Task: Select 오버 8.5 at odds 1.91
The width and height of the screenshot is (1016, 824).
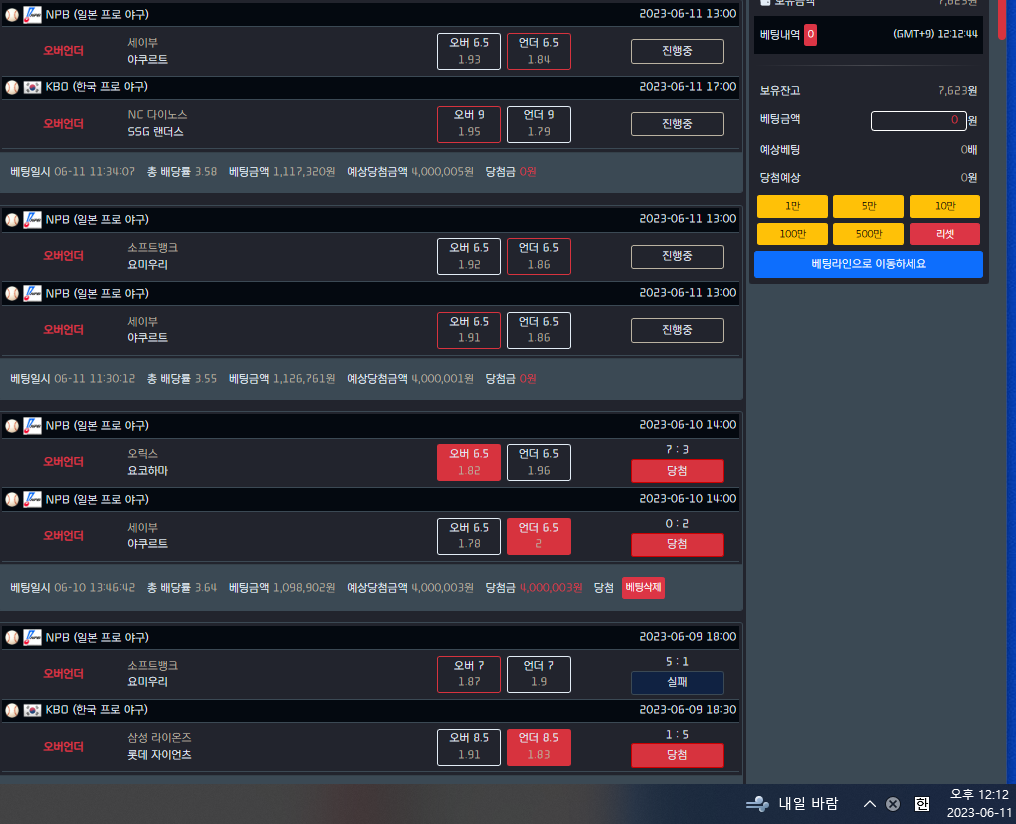Action: [469, 747]
